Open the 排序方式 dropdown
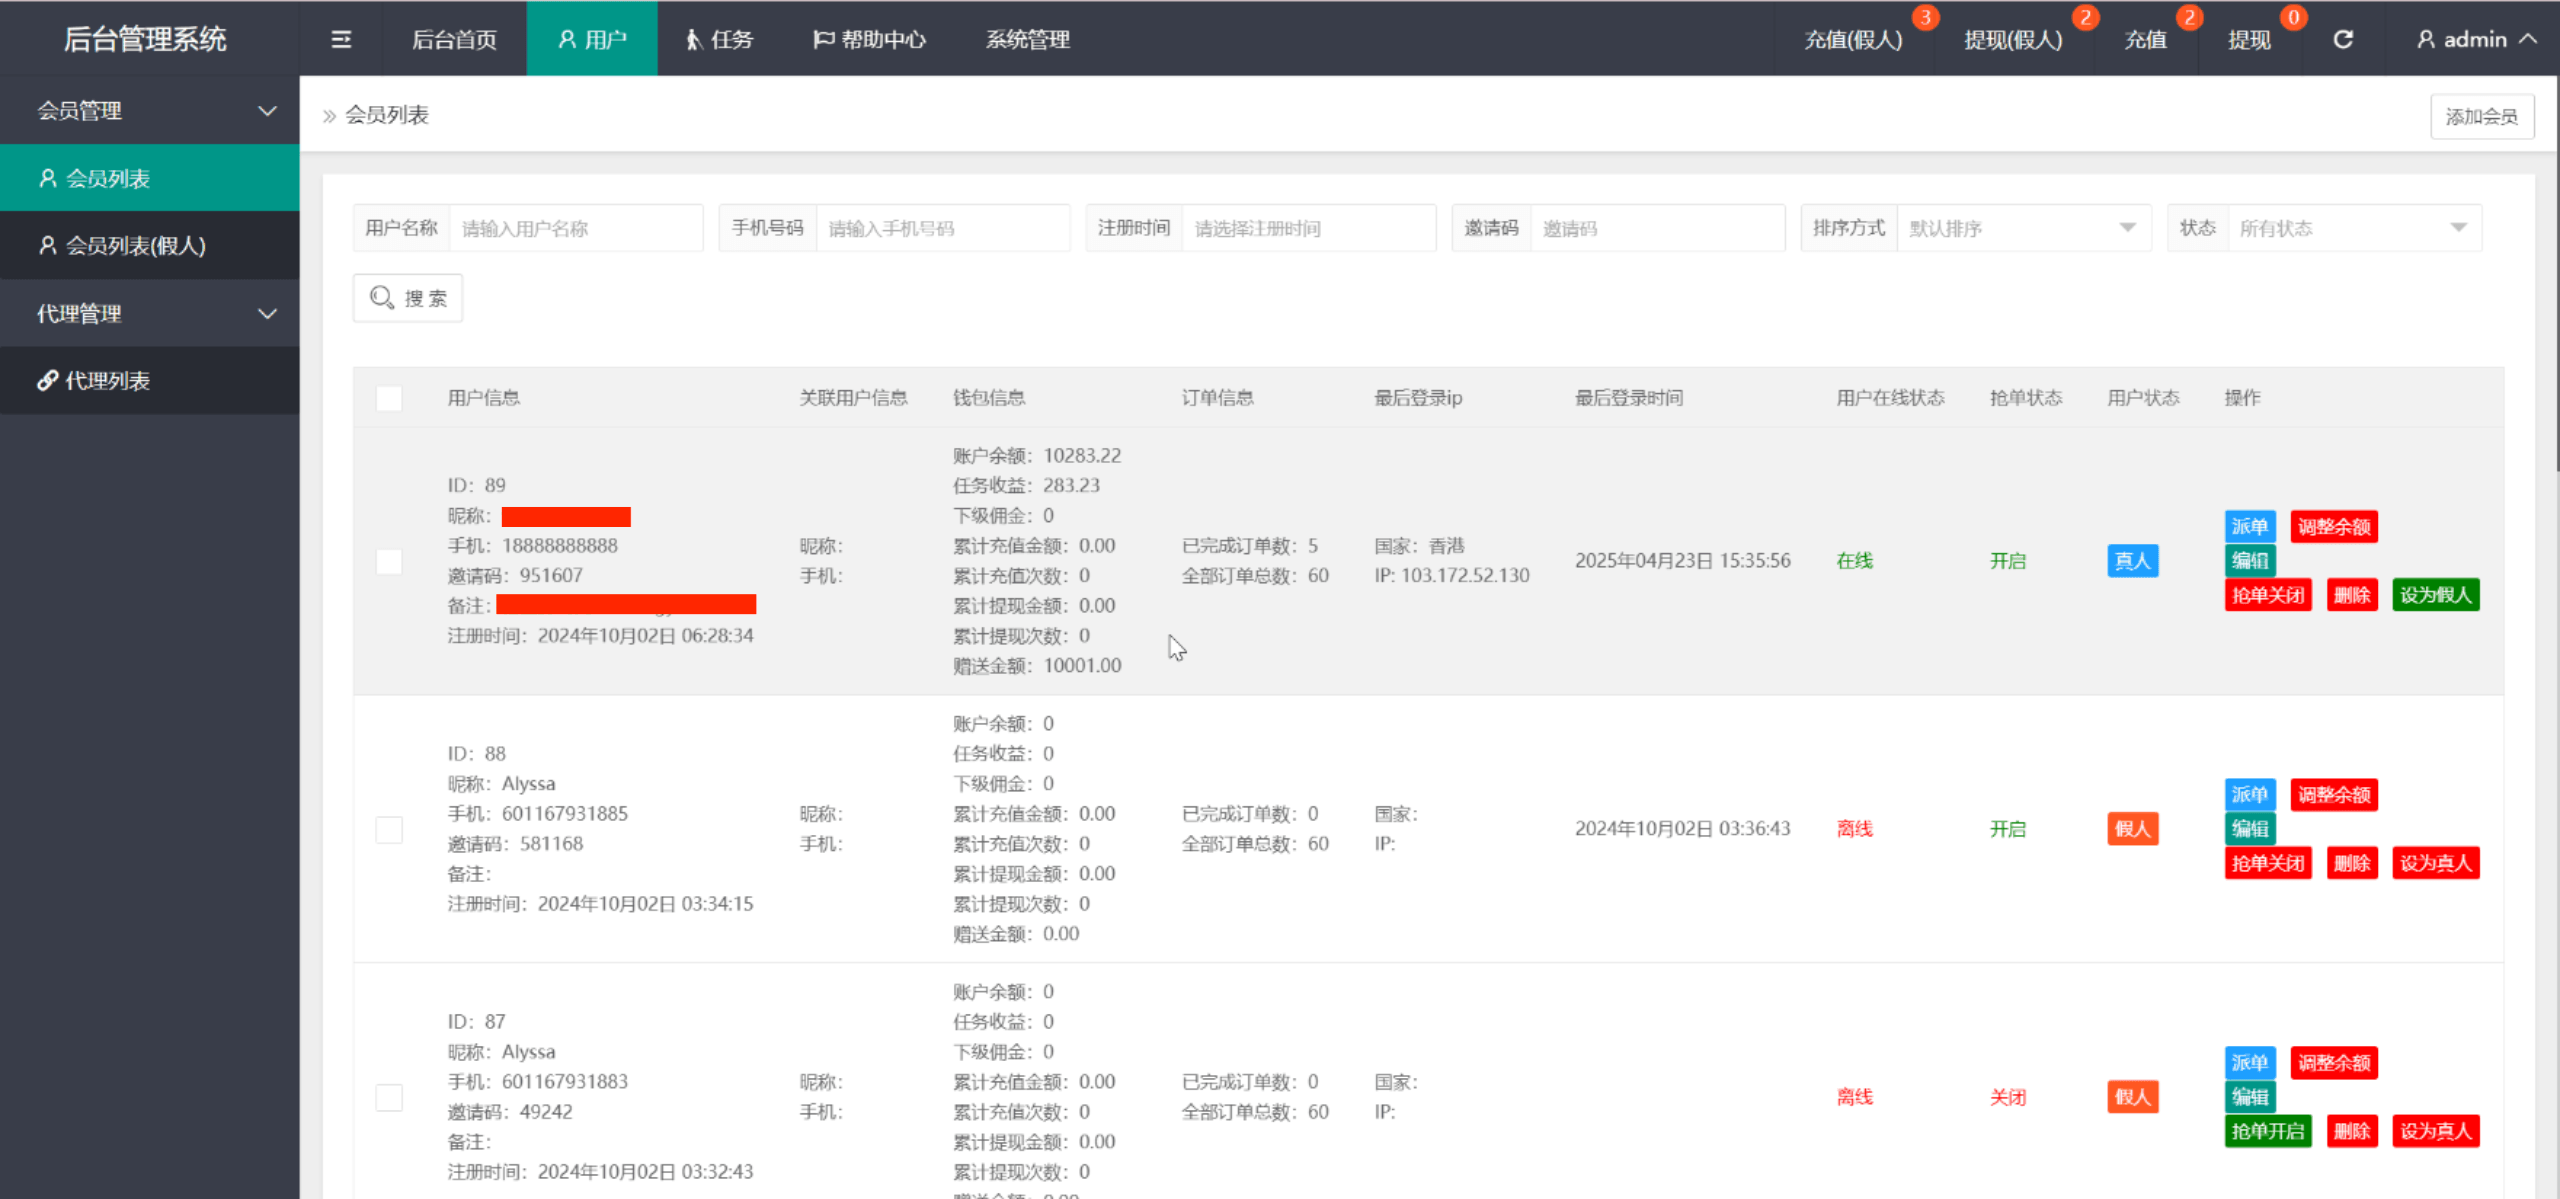This screenshot has height=1199, width=2560. (2023, 228)
